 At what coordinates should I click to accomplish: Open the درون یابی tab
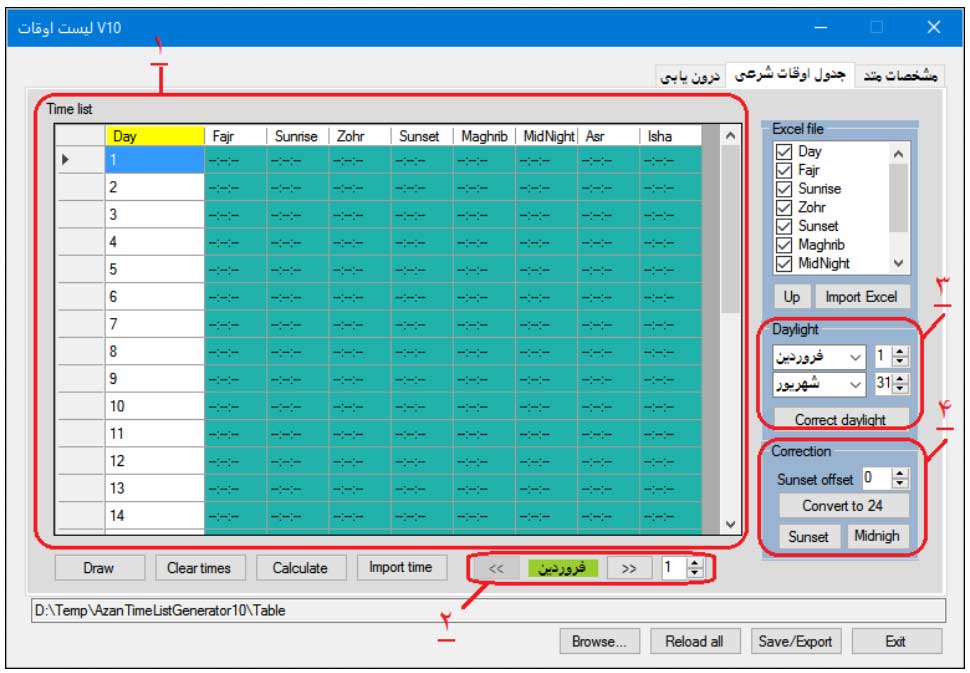pyautogui.click(x=689, y=77)
